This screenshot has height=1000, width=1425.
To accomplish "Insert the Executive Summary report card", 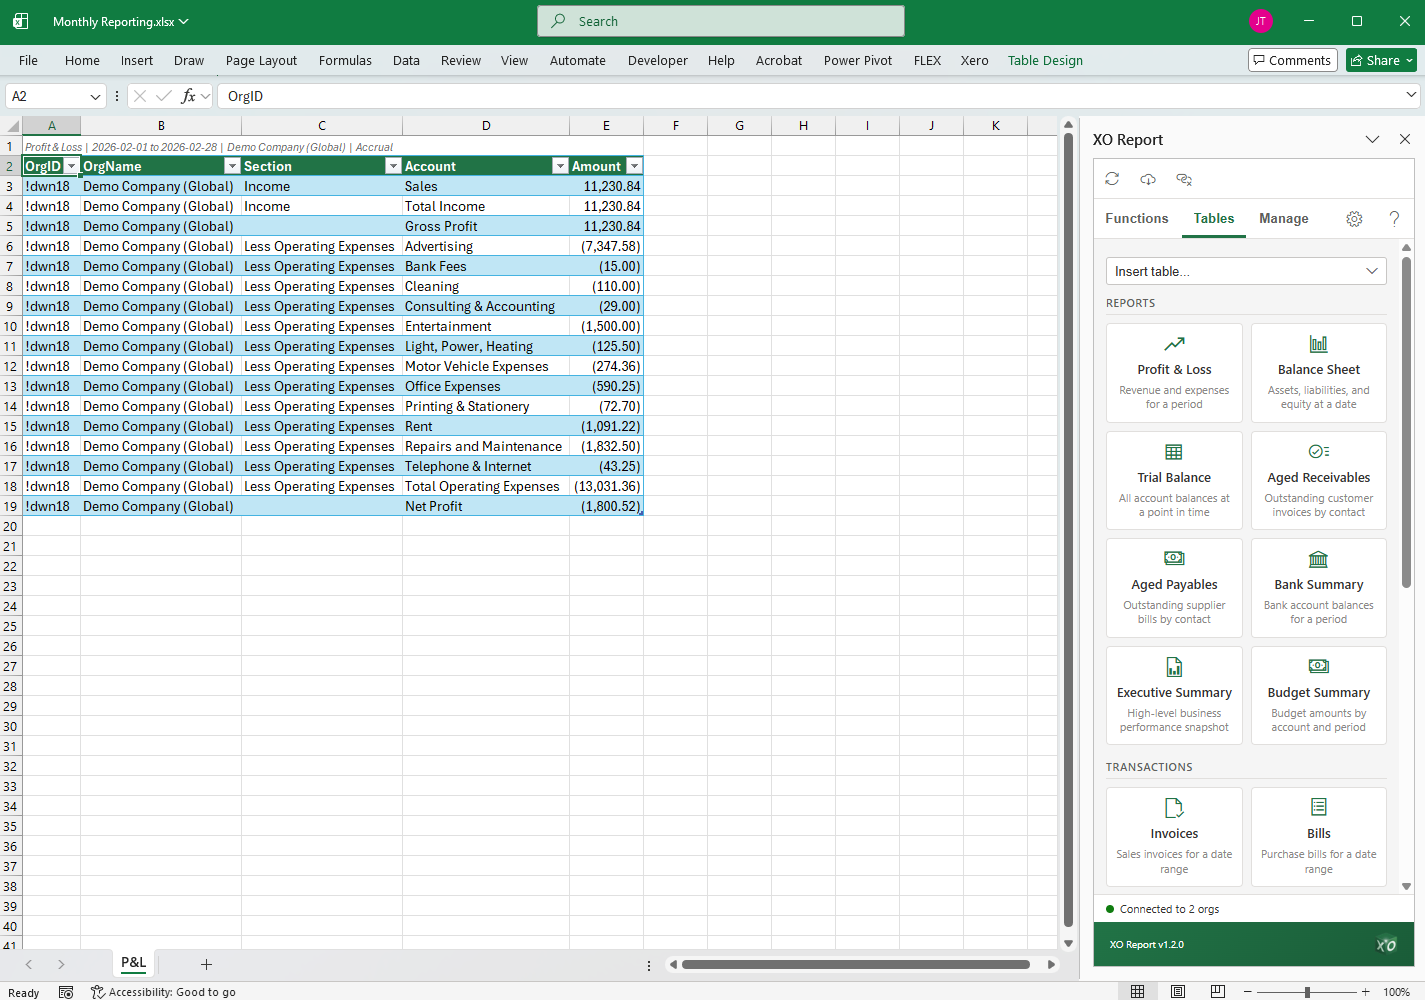I will [1174, 695].
